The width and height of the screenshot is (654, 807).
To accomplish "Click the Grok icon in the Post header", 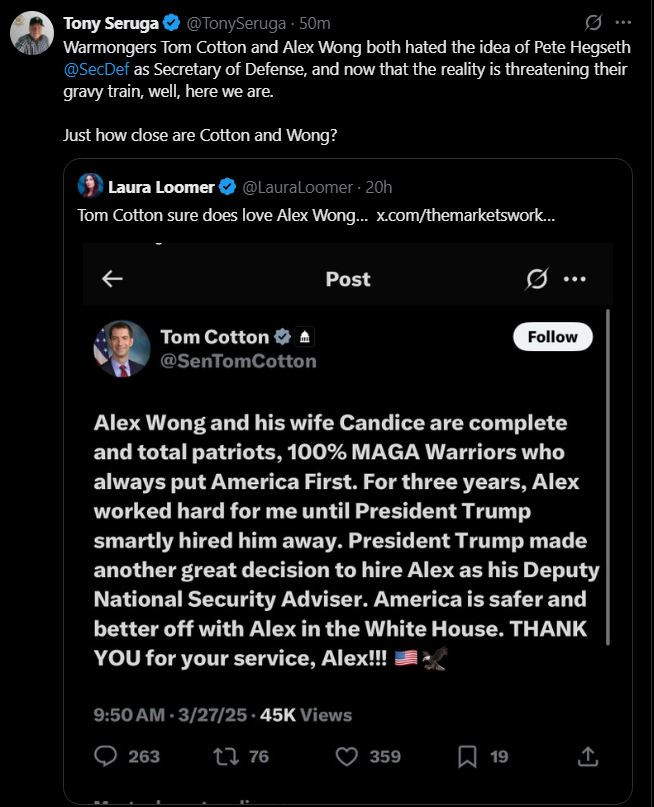I will pos(537,279).
